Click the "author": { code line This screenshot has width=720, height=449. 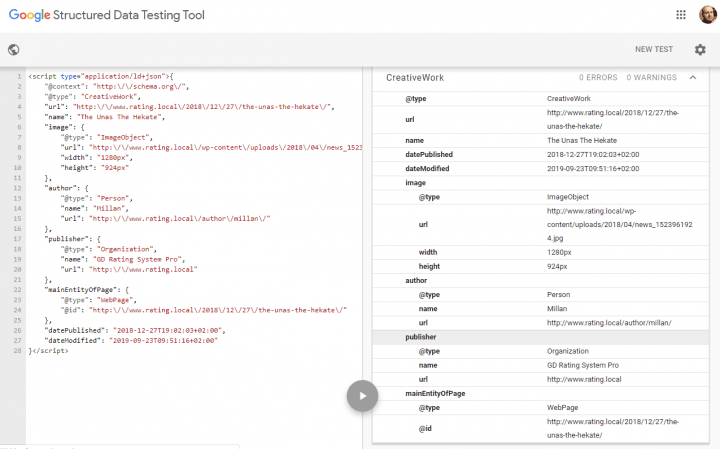coord(67,188)
